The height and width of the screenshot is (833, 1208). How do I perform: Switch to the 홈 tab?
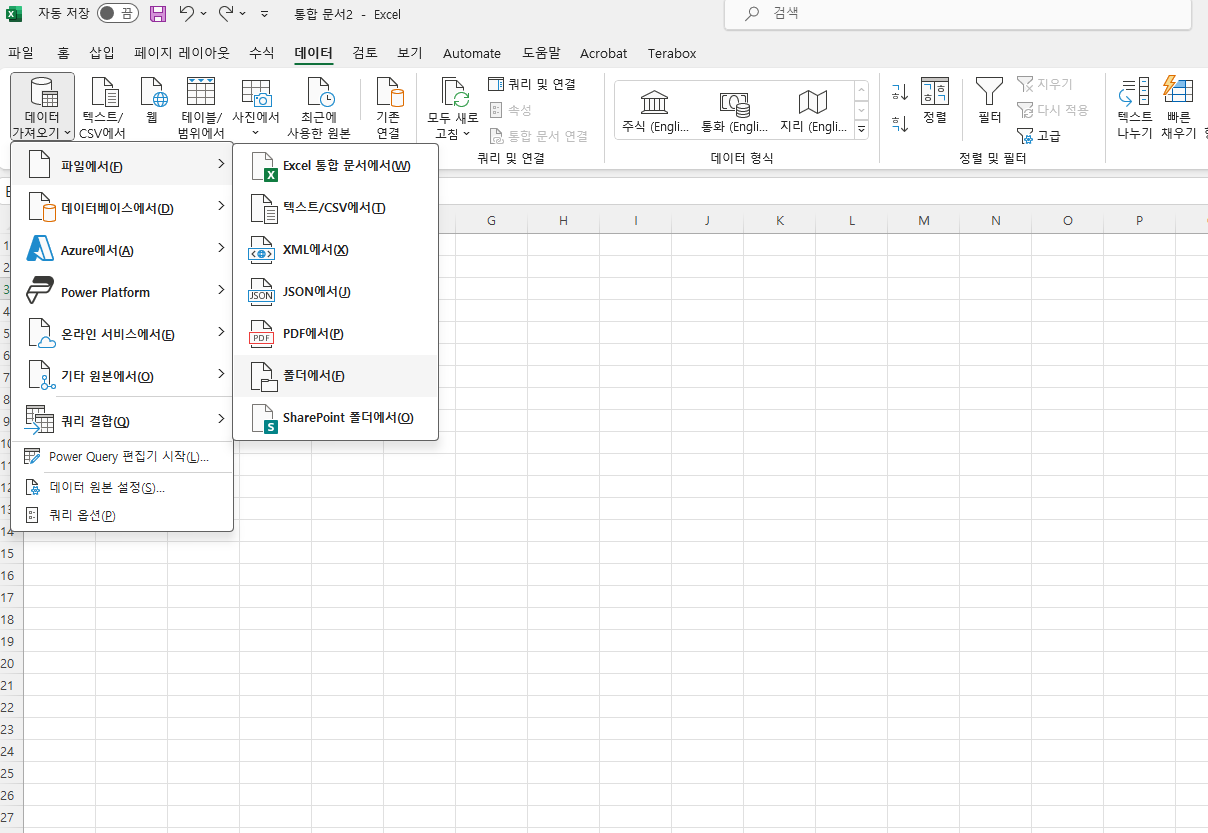coord(63,53)
